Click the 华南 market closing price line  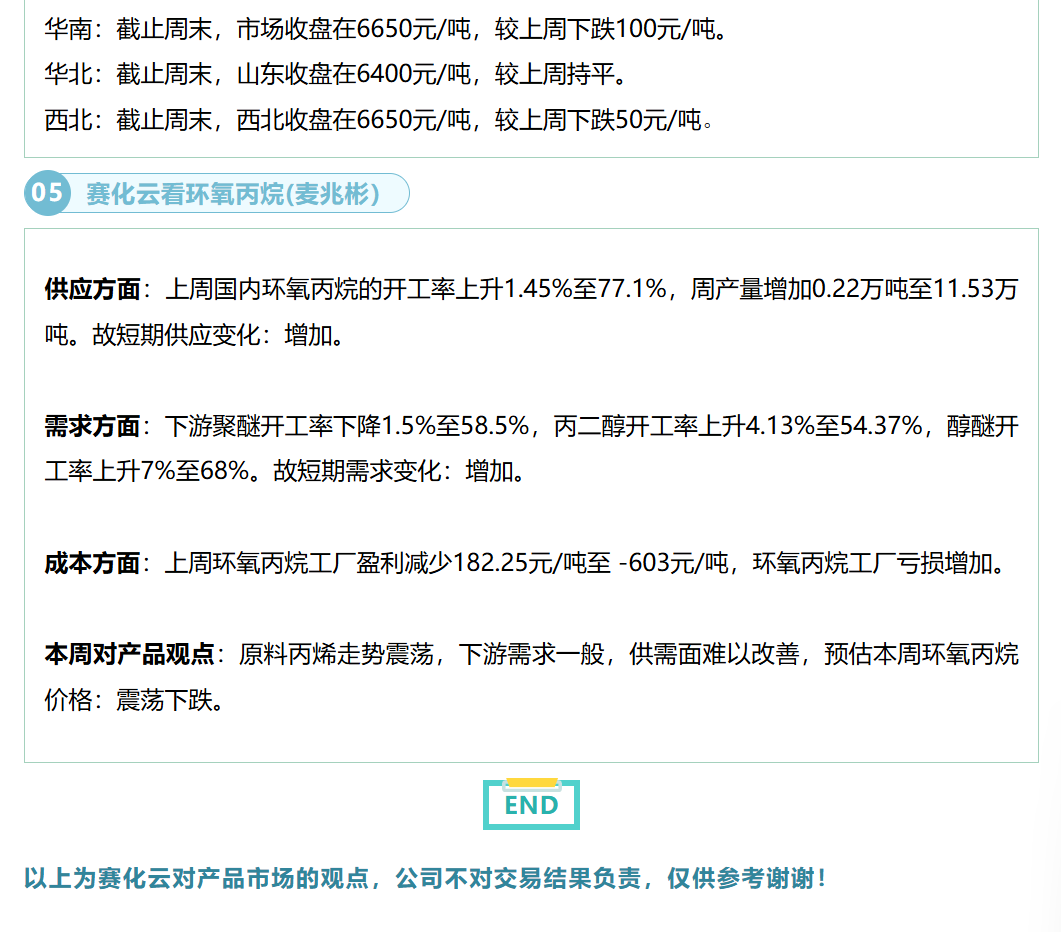386,29
